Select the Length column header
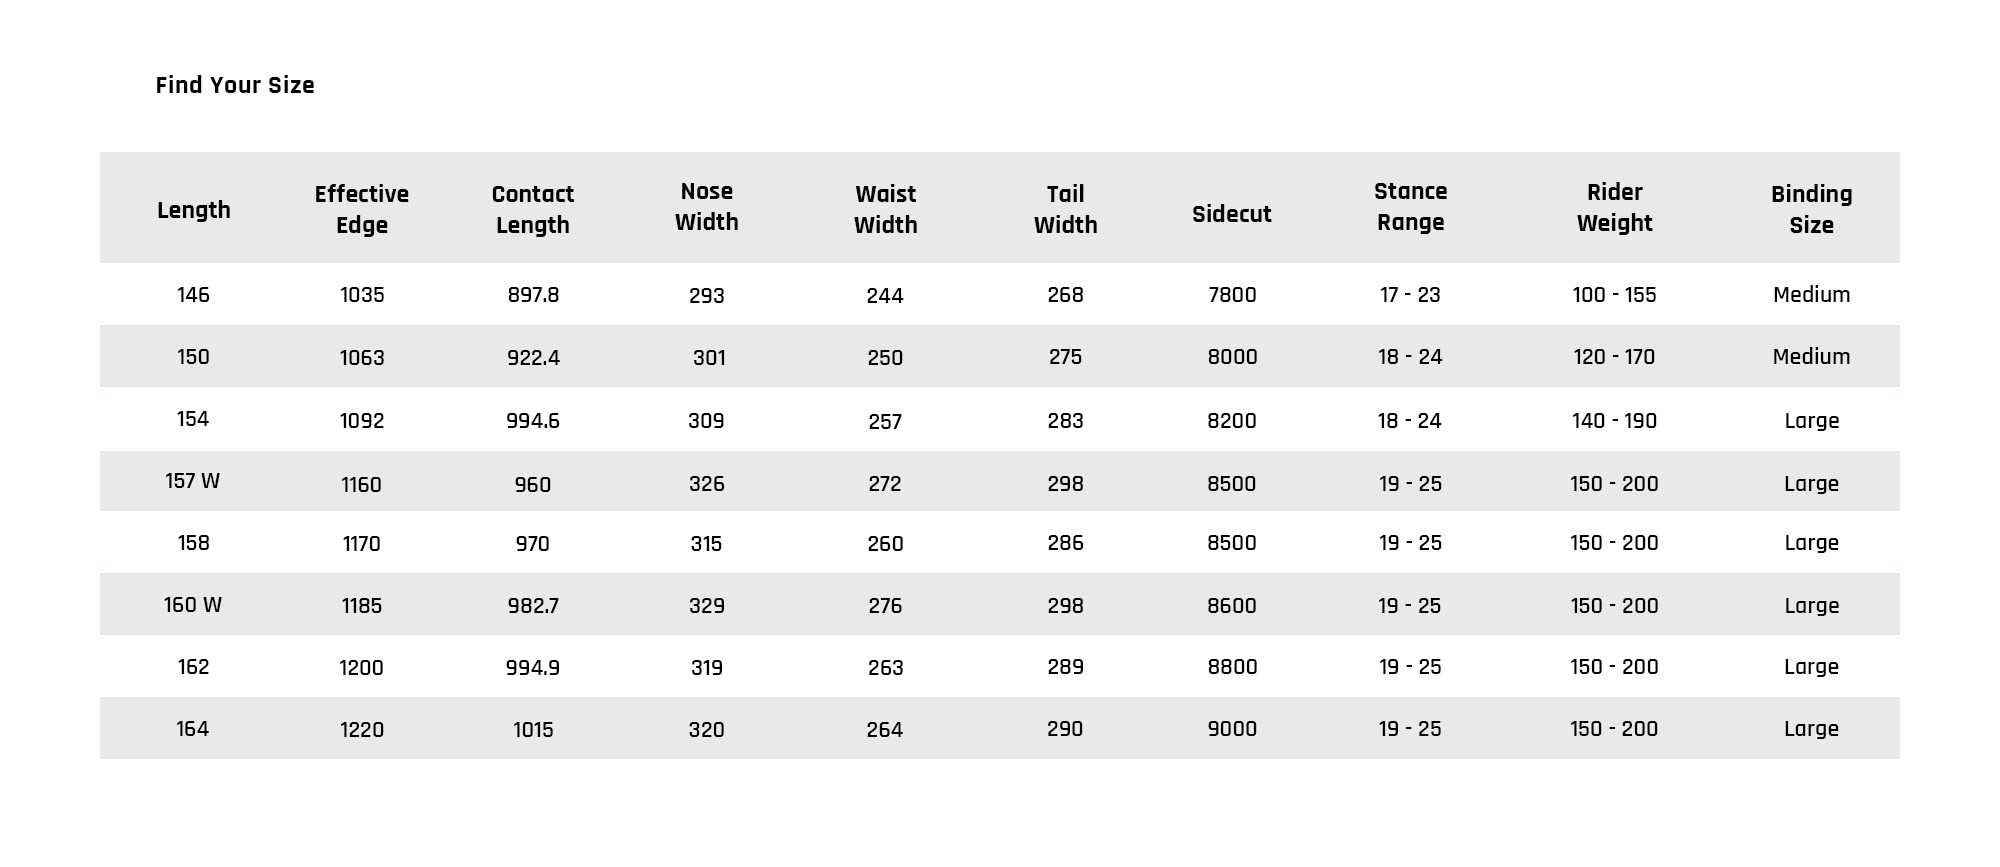 [194, 210]
